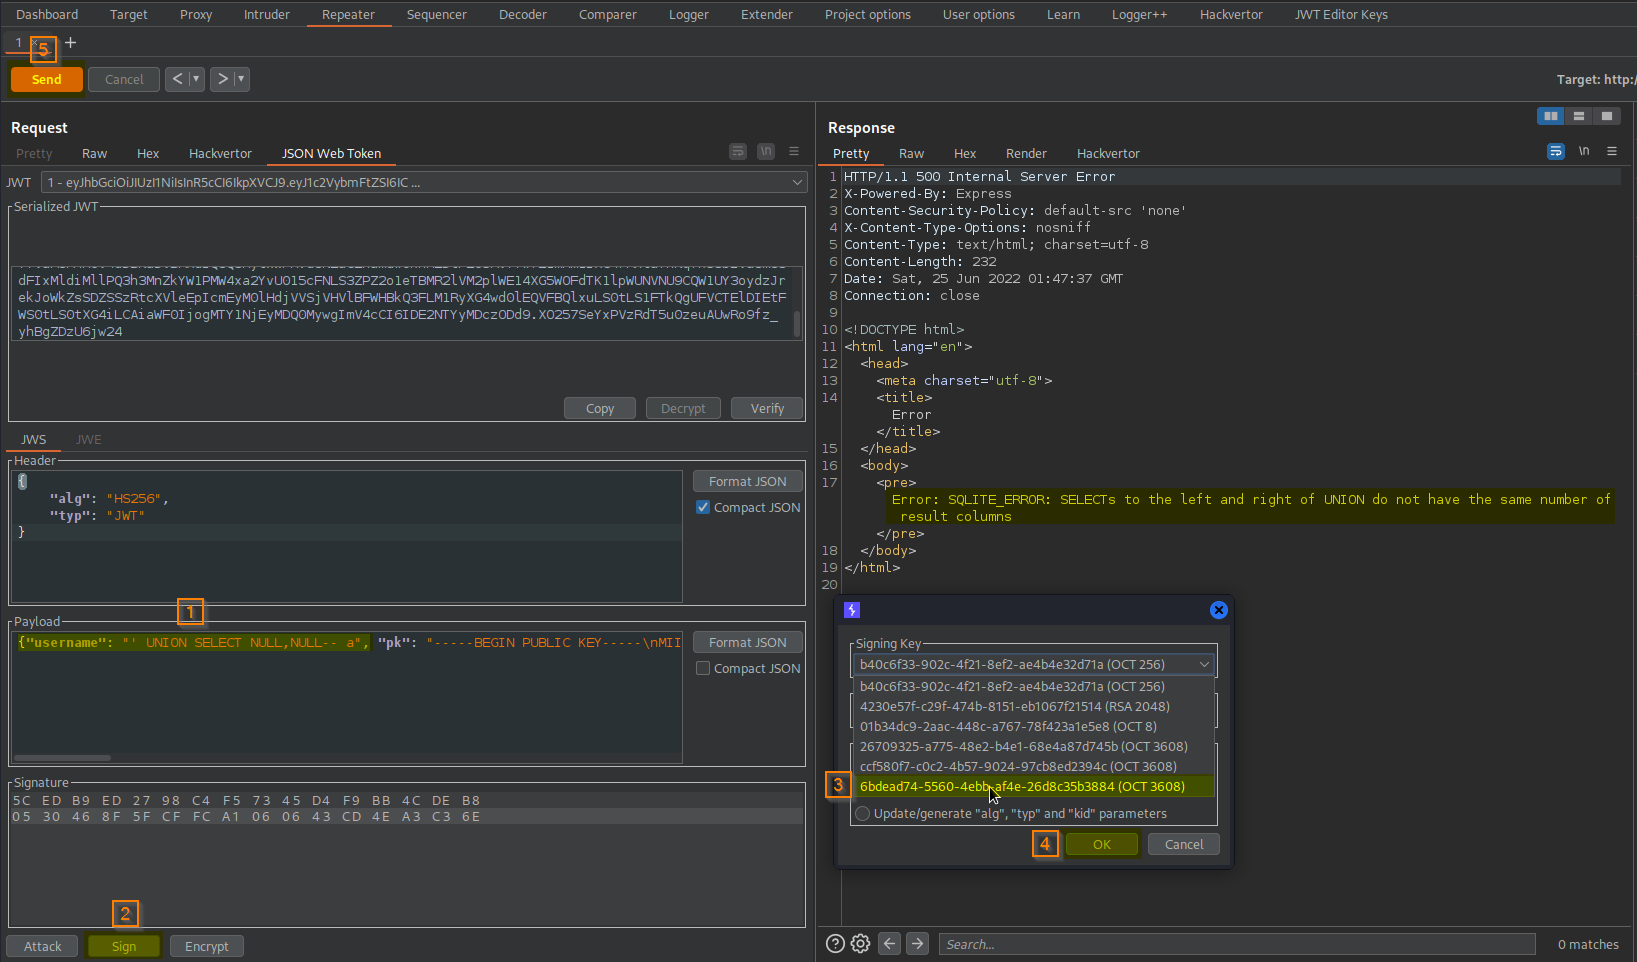Jump to previous search match arrow
The image size is (1637, 962).
[x=889, y=944]
